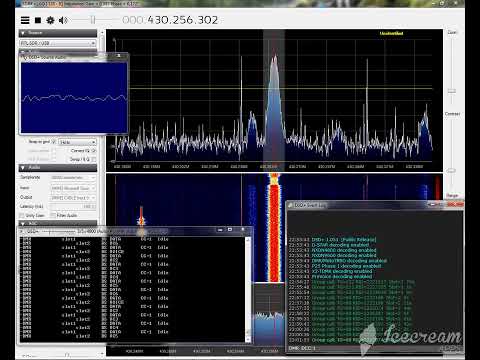Viewport: 480px width, 360px height.
Task: Open the RTL-SDR / USB source dropdown
Action: pos(58,43)
